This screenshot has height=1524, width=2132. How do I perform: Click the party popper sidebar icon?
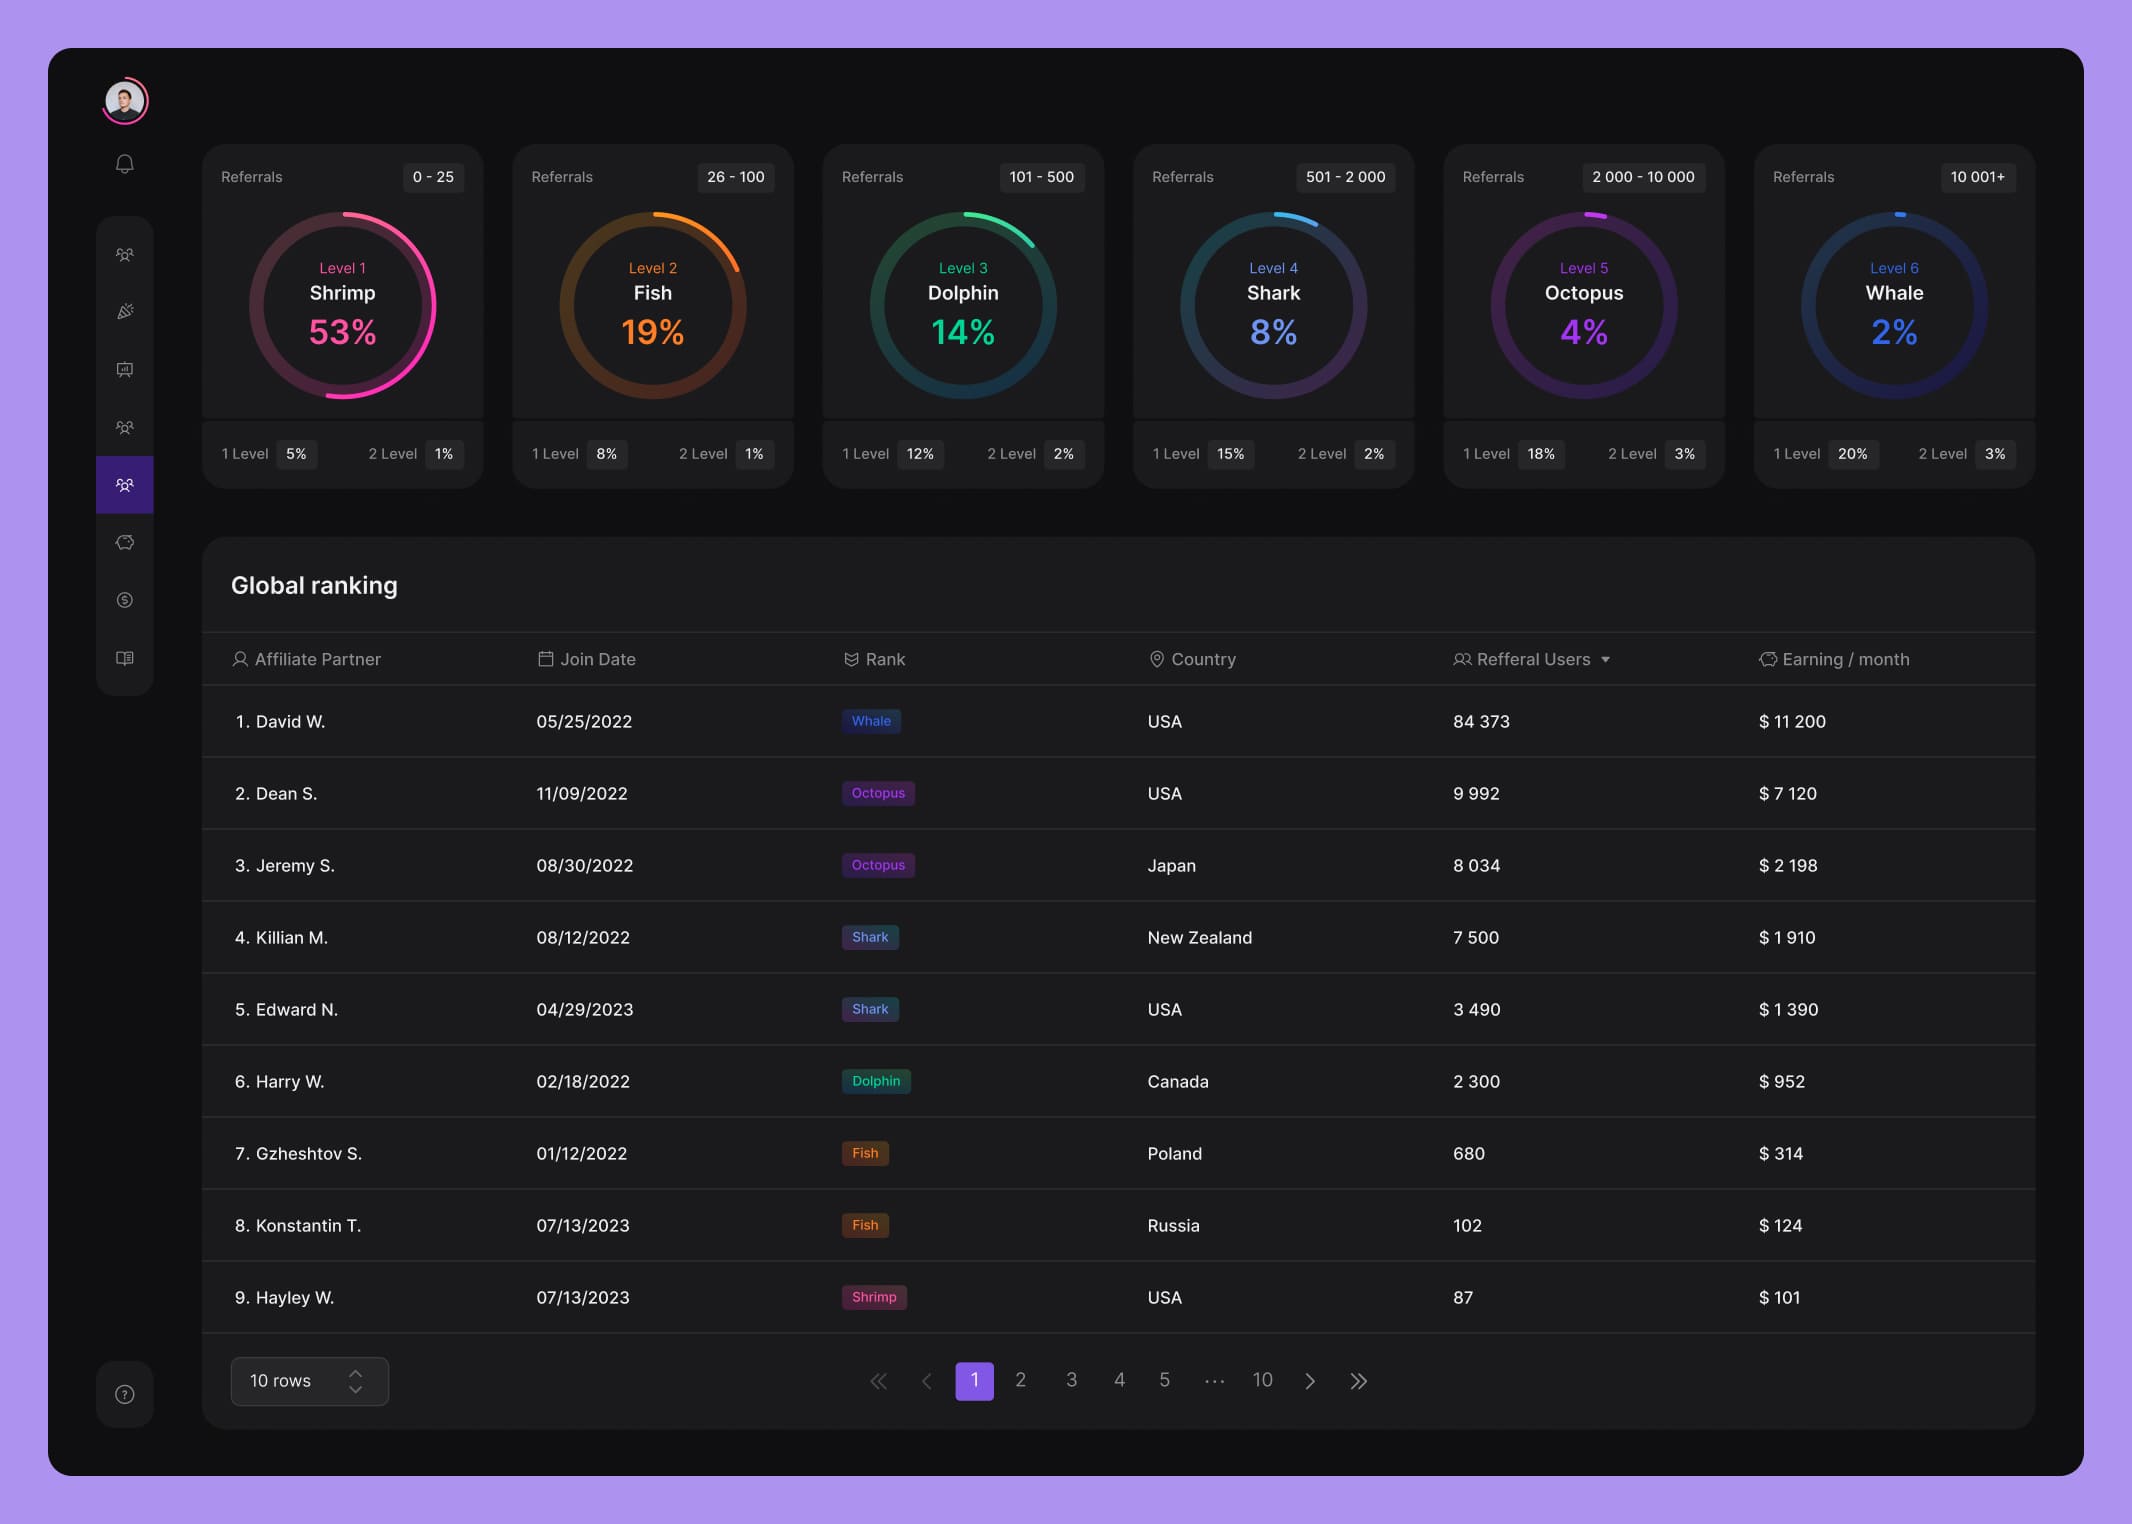(124, 311)
